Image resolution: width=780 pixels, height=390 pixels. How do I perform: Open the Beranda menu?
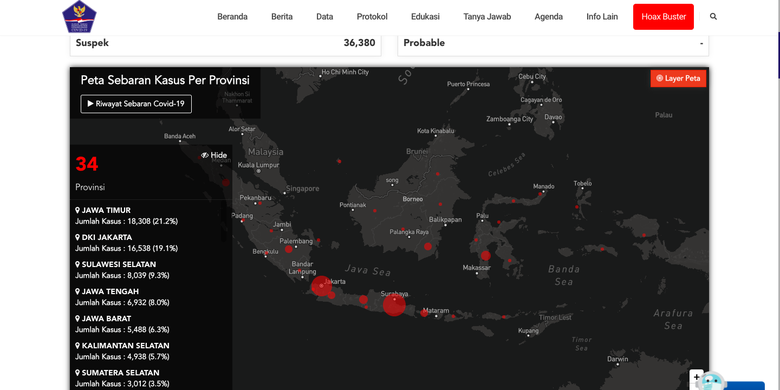tap(232, 16)
